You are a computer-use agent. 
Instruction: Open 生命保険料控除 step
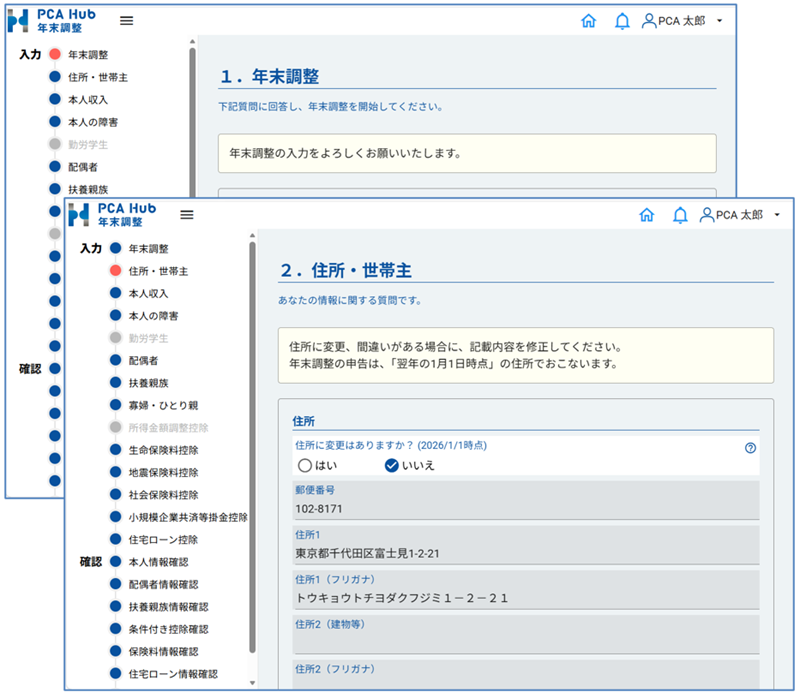click(x=163, y=451)
